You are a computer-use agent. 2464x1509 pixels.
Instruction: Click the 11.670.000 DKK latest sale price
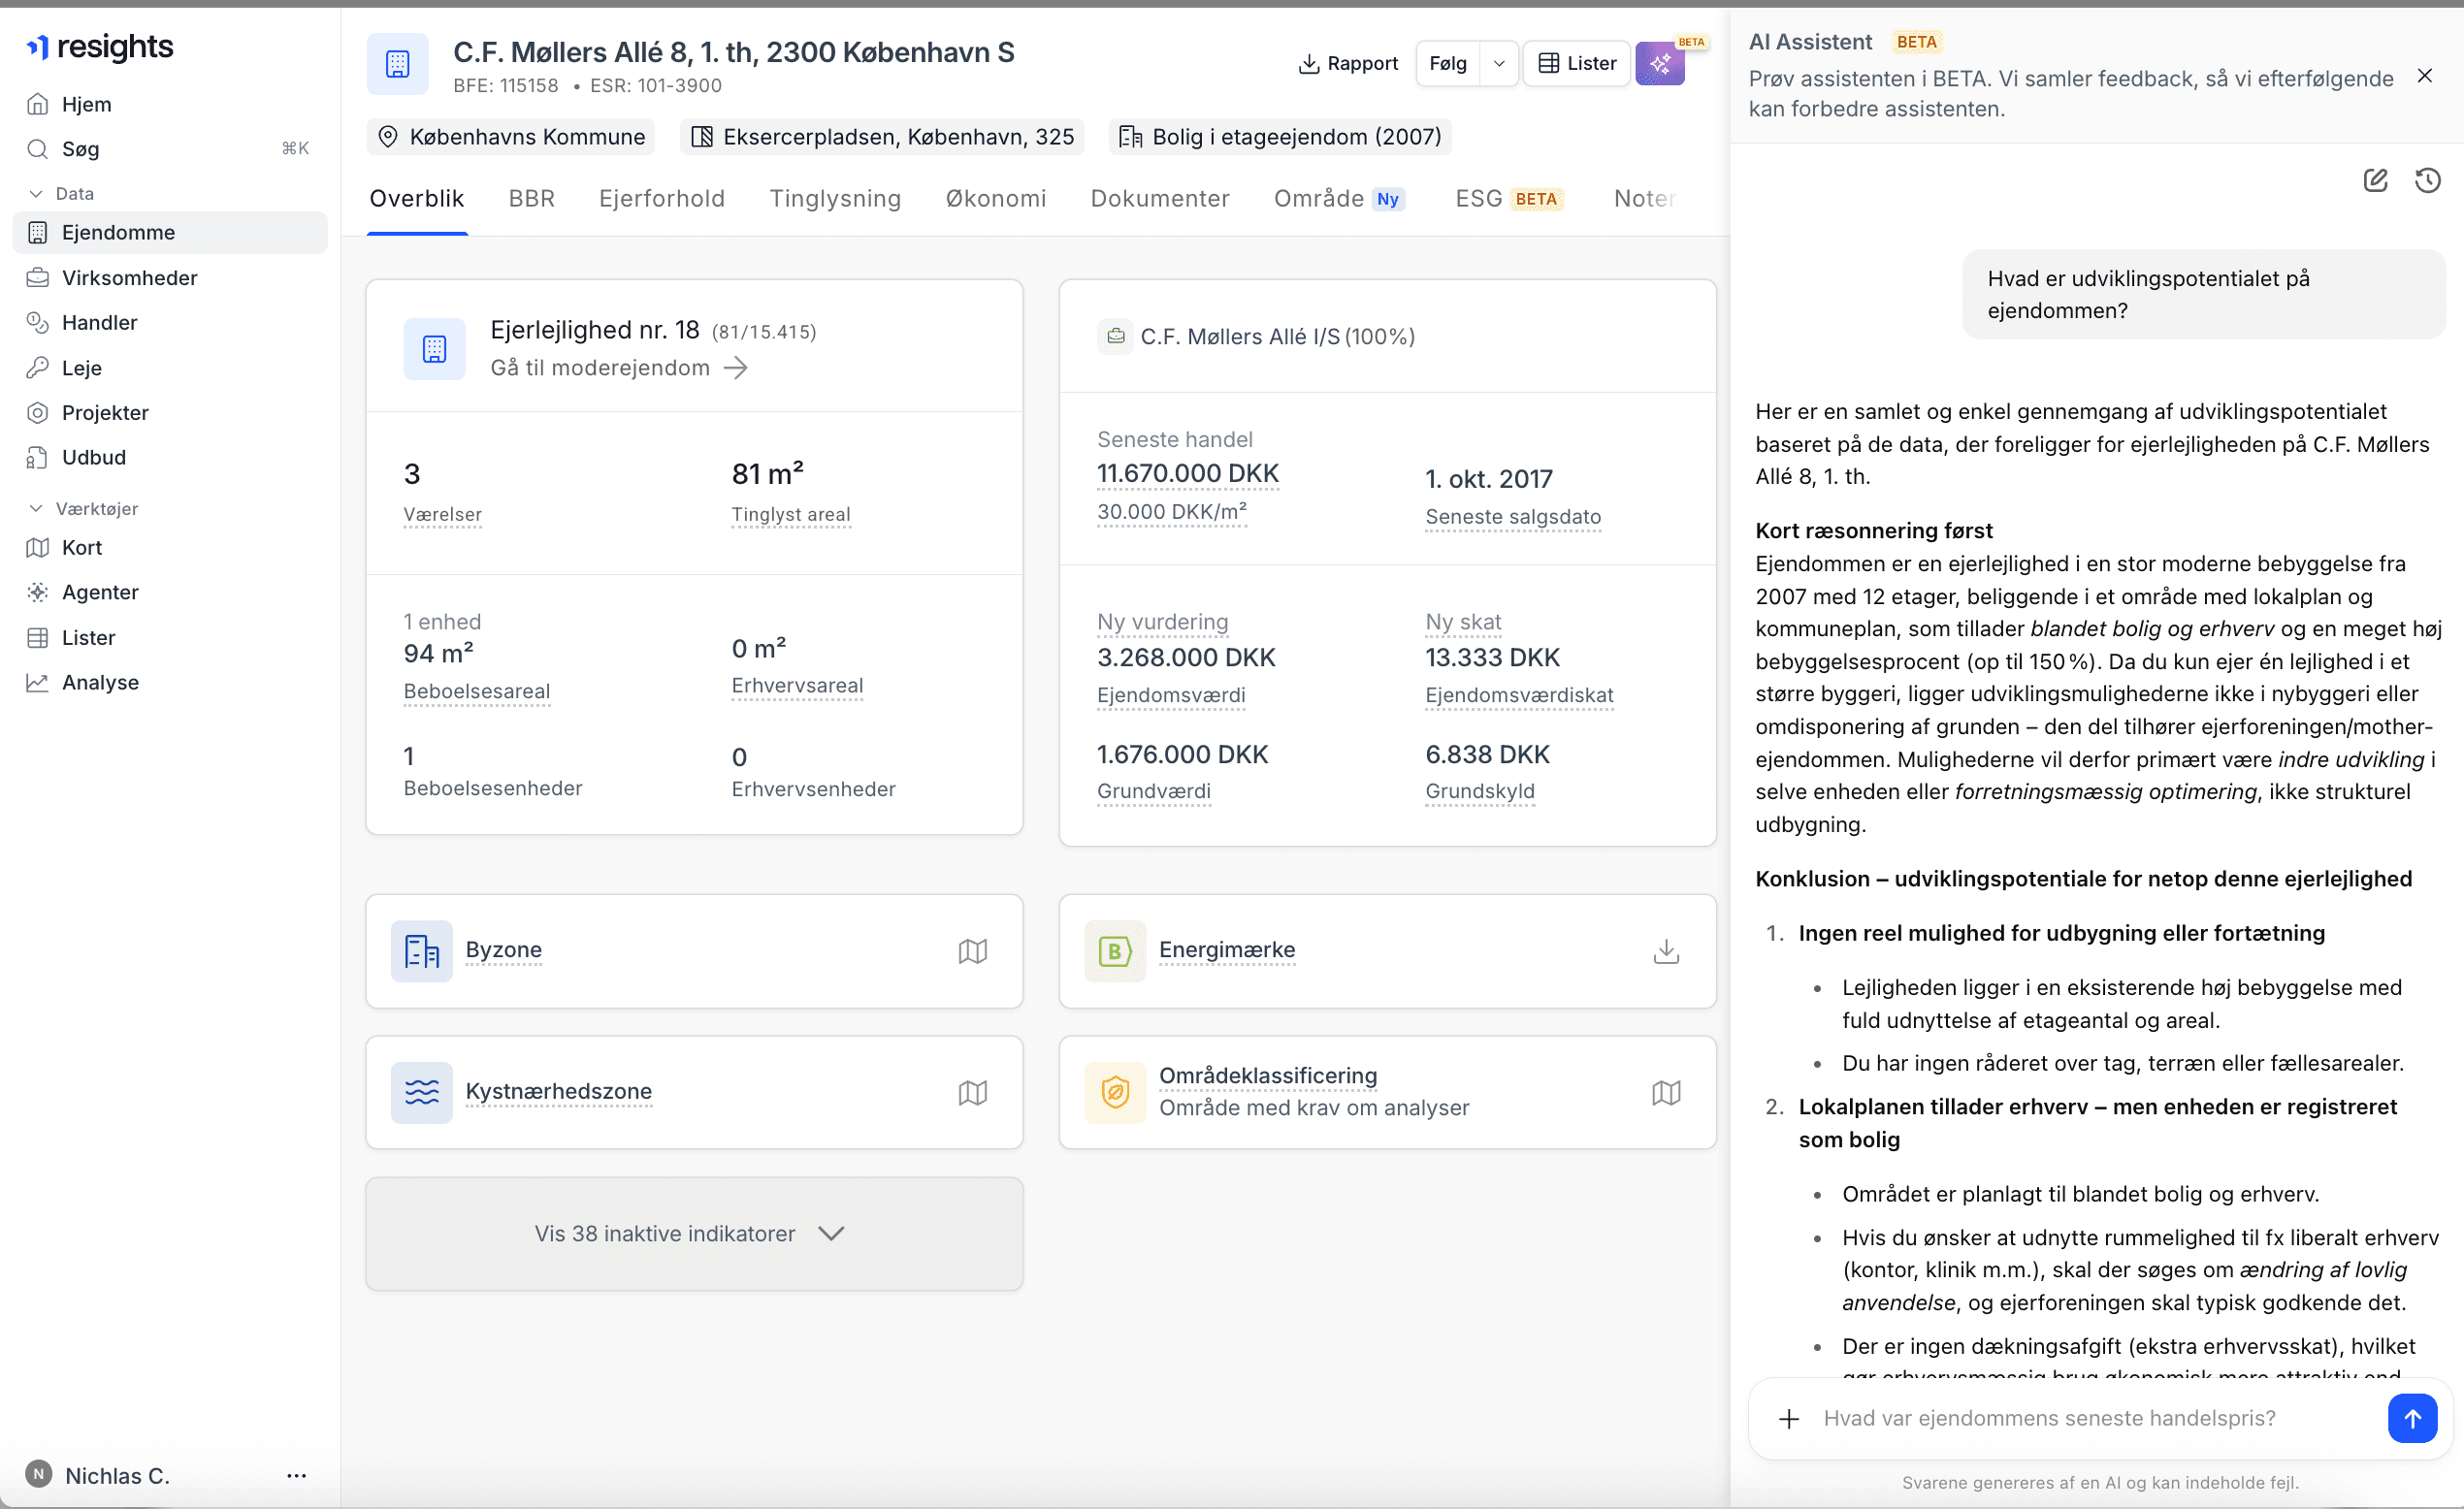click(x=1188, y=474)
